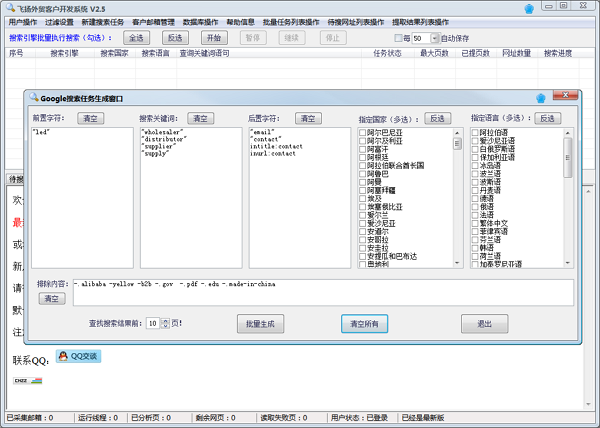Viewport: 600px width, 428px height.
Task: Click the language list scrollbar thumb
Action: (x=568, y=158)
